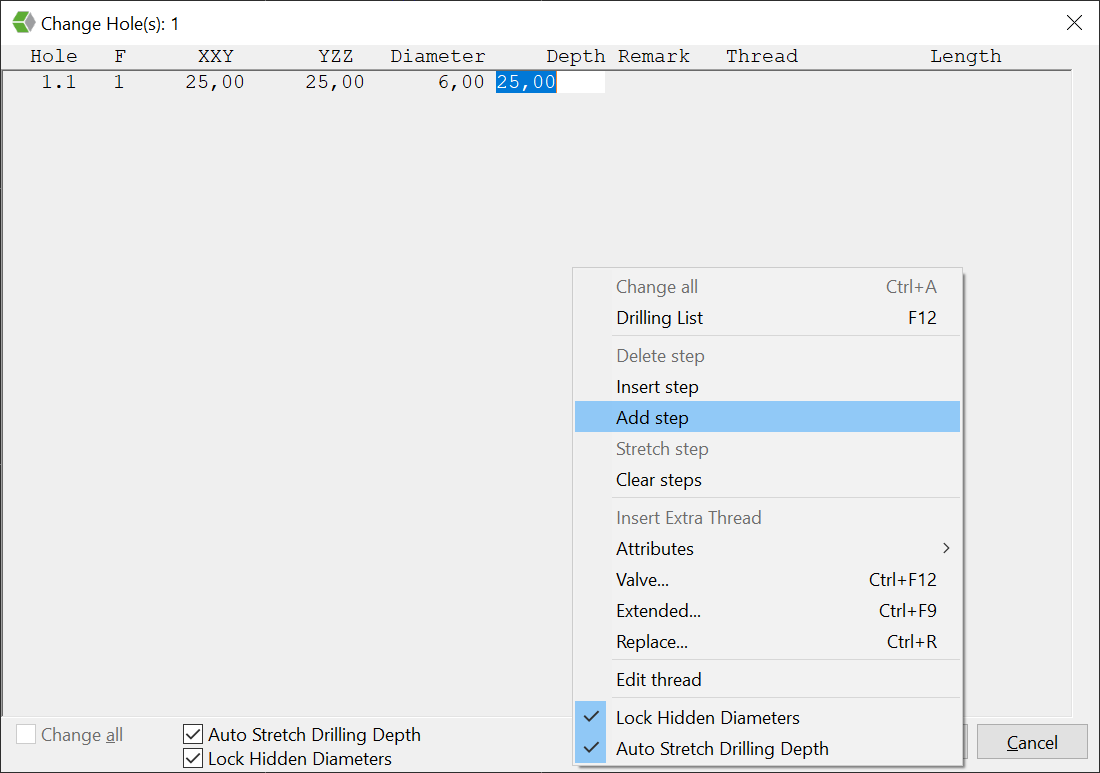Click the XXY value 25,00
This screenshot has width=1100, height=773.
coord(215,82)
